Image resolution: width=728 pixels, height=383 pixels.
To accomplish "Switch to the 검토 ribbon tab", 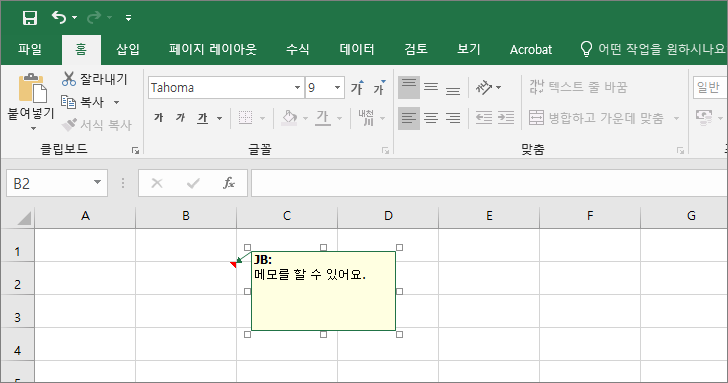I will click(416, 49).
